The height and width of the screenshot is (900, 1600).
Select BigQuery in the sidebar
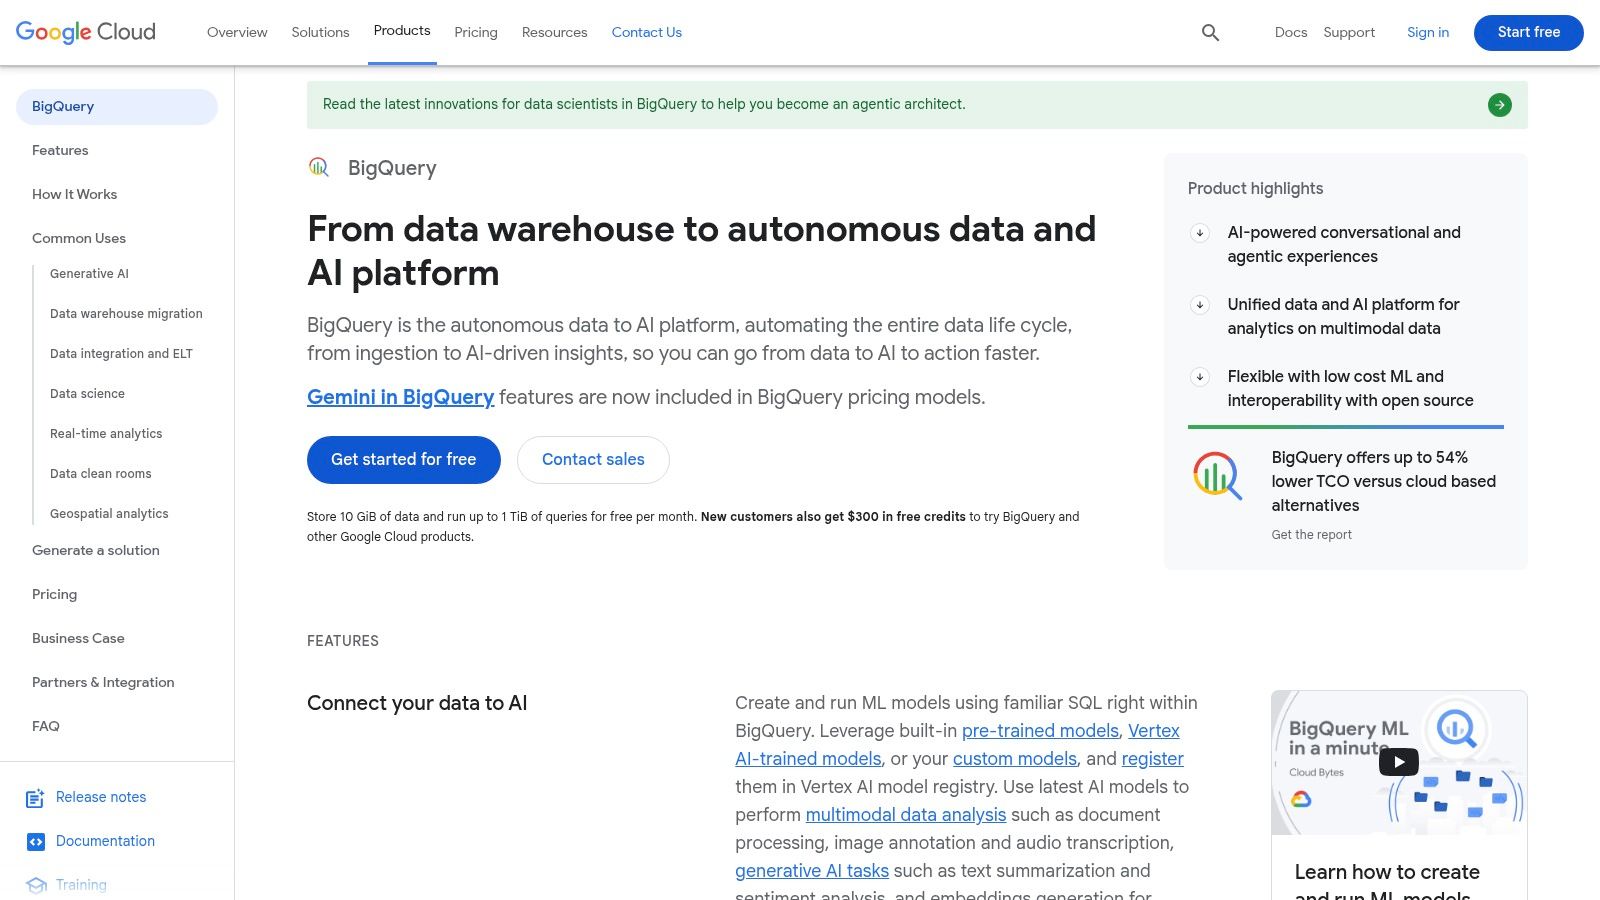pyautogui.click(x=117, y=107)
